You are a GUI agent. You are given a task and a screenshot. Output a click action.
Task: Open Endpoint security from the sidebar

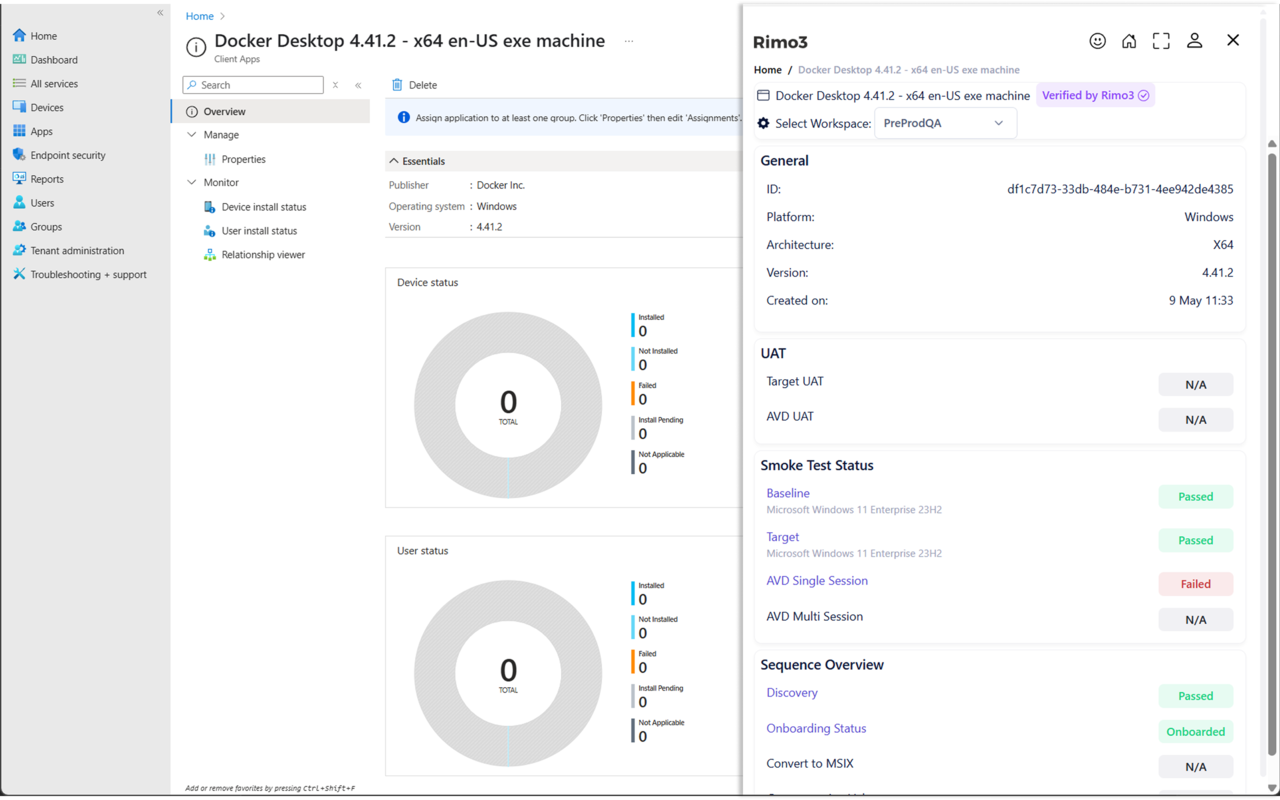[x=67, y=155]
